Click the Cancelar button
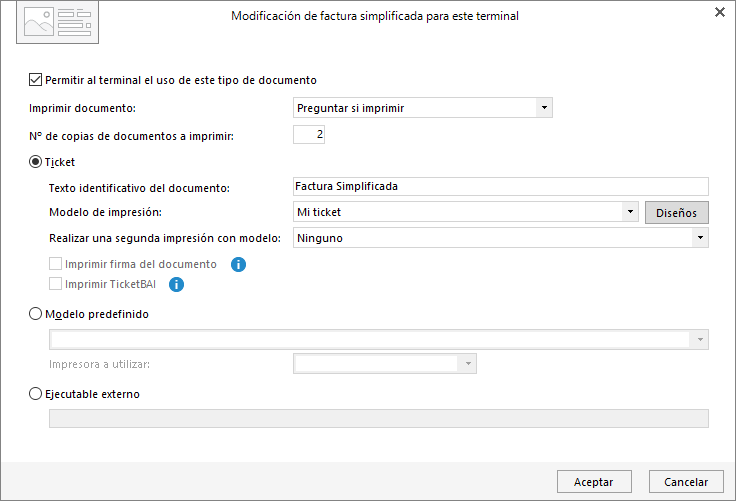This screenshot has width=736, height=501. (x=686, y=482)
